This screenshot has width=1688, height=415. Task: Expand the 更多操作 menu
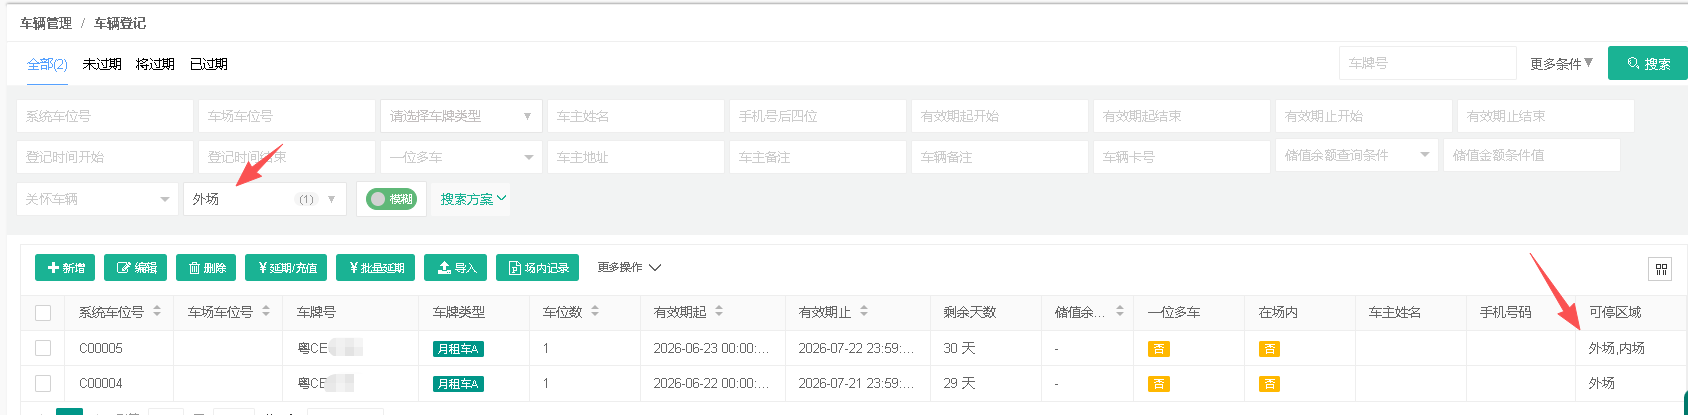tap(629, 268)
